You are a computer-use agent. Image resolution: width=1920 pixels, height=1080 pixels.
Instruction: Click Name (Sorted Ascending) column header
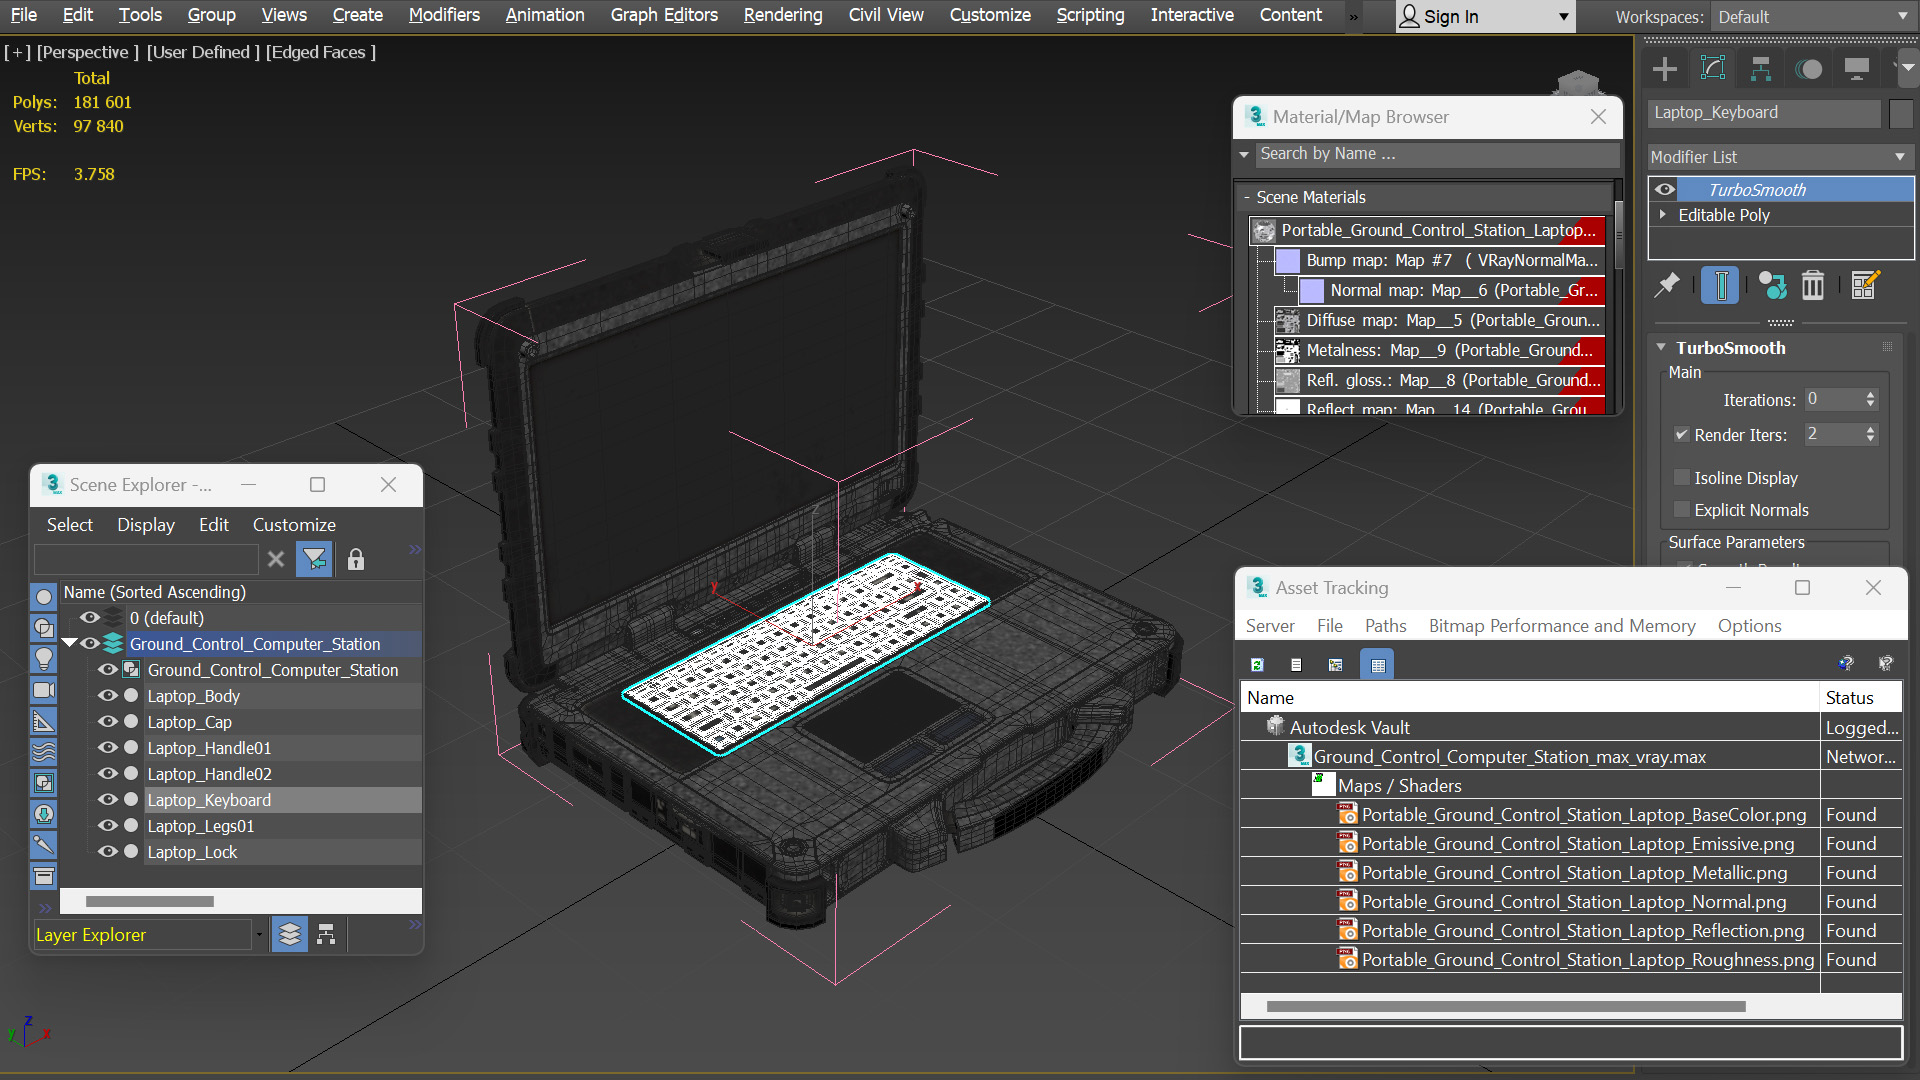(x=241, y=592)
